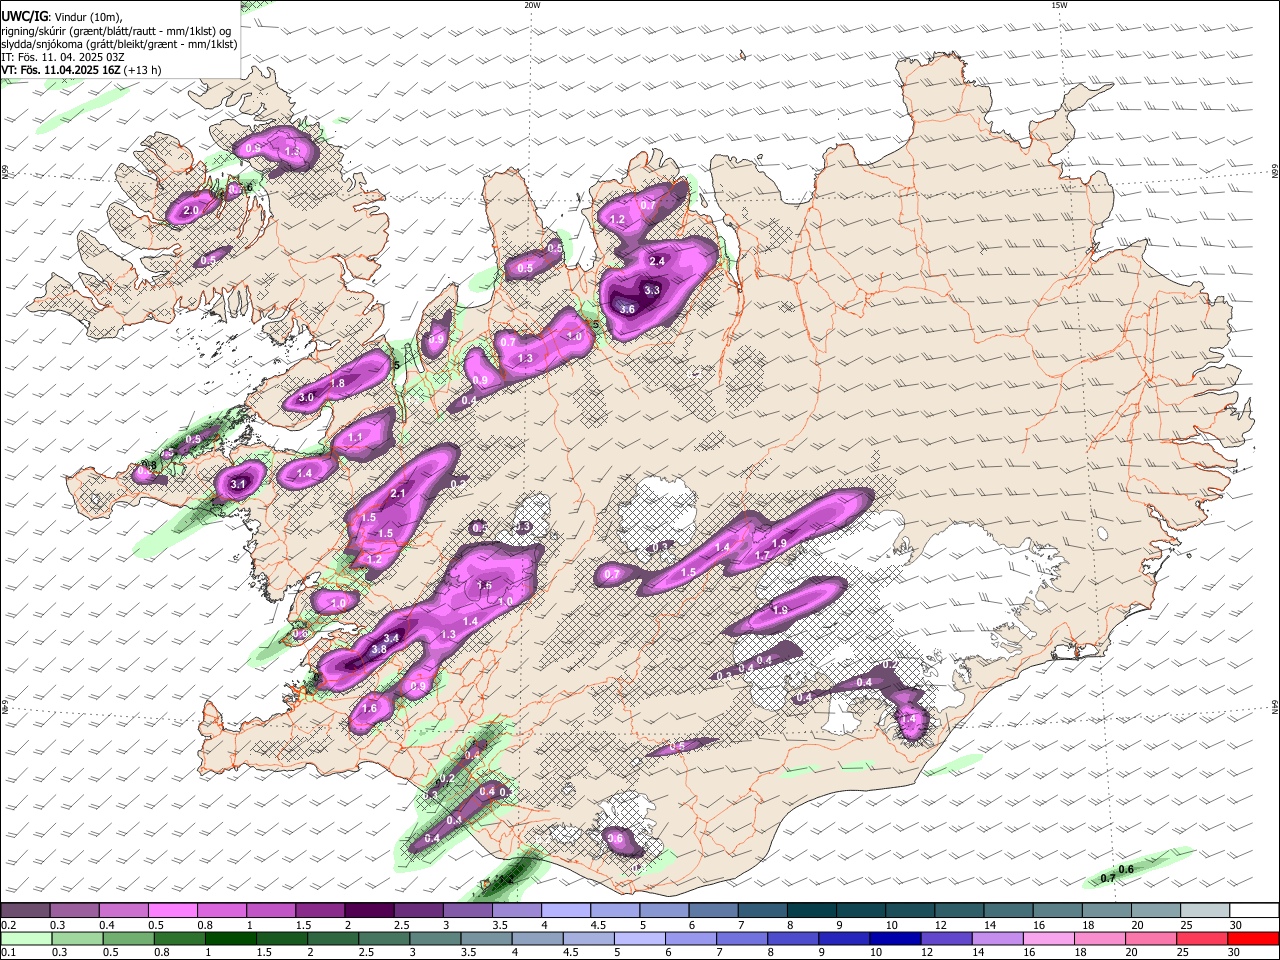Screen dimensions: 1280x960
Task: Click the 'rigning/skúrir' legend description line
Action: tap(117, 30)
